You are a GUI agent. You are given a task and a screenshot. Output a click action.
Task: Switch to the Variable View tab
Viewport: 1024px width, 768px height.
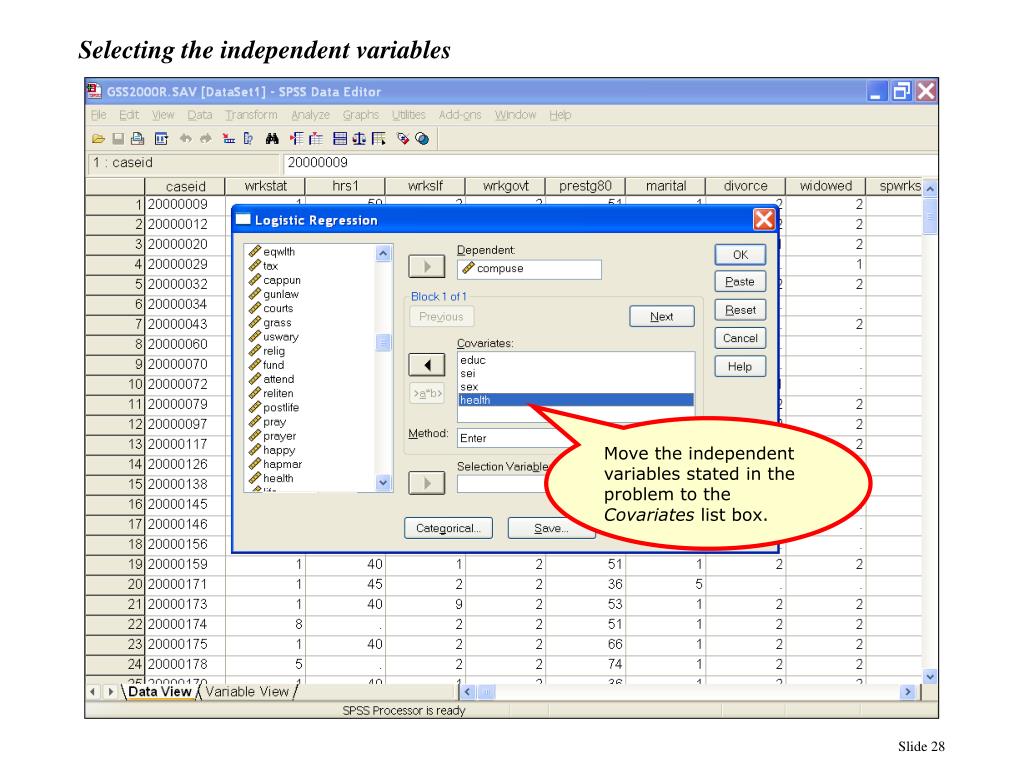pyautogui.click(x=247, y=692)
